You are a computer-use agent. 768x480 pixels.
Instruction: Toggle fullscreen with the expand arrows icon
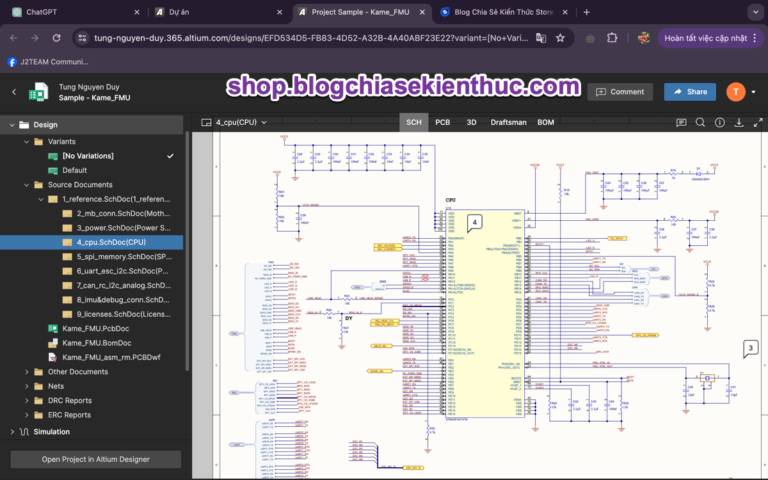click(x=758, y=122)
